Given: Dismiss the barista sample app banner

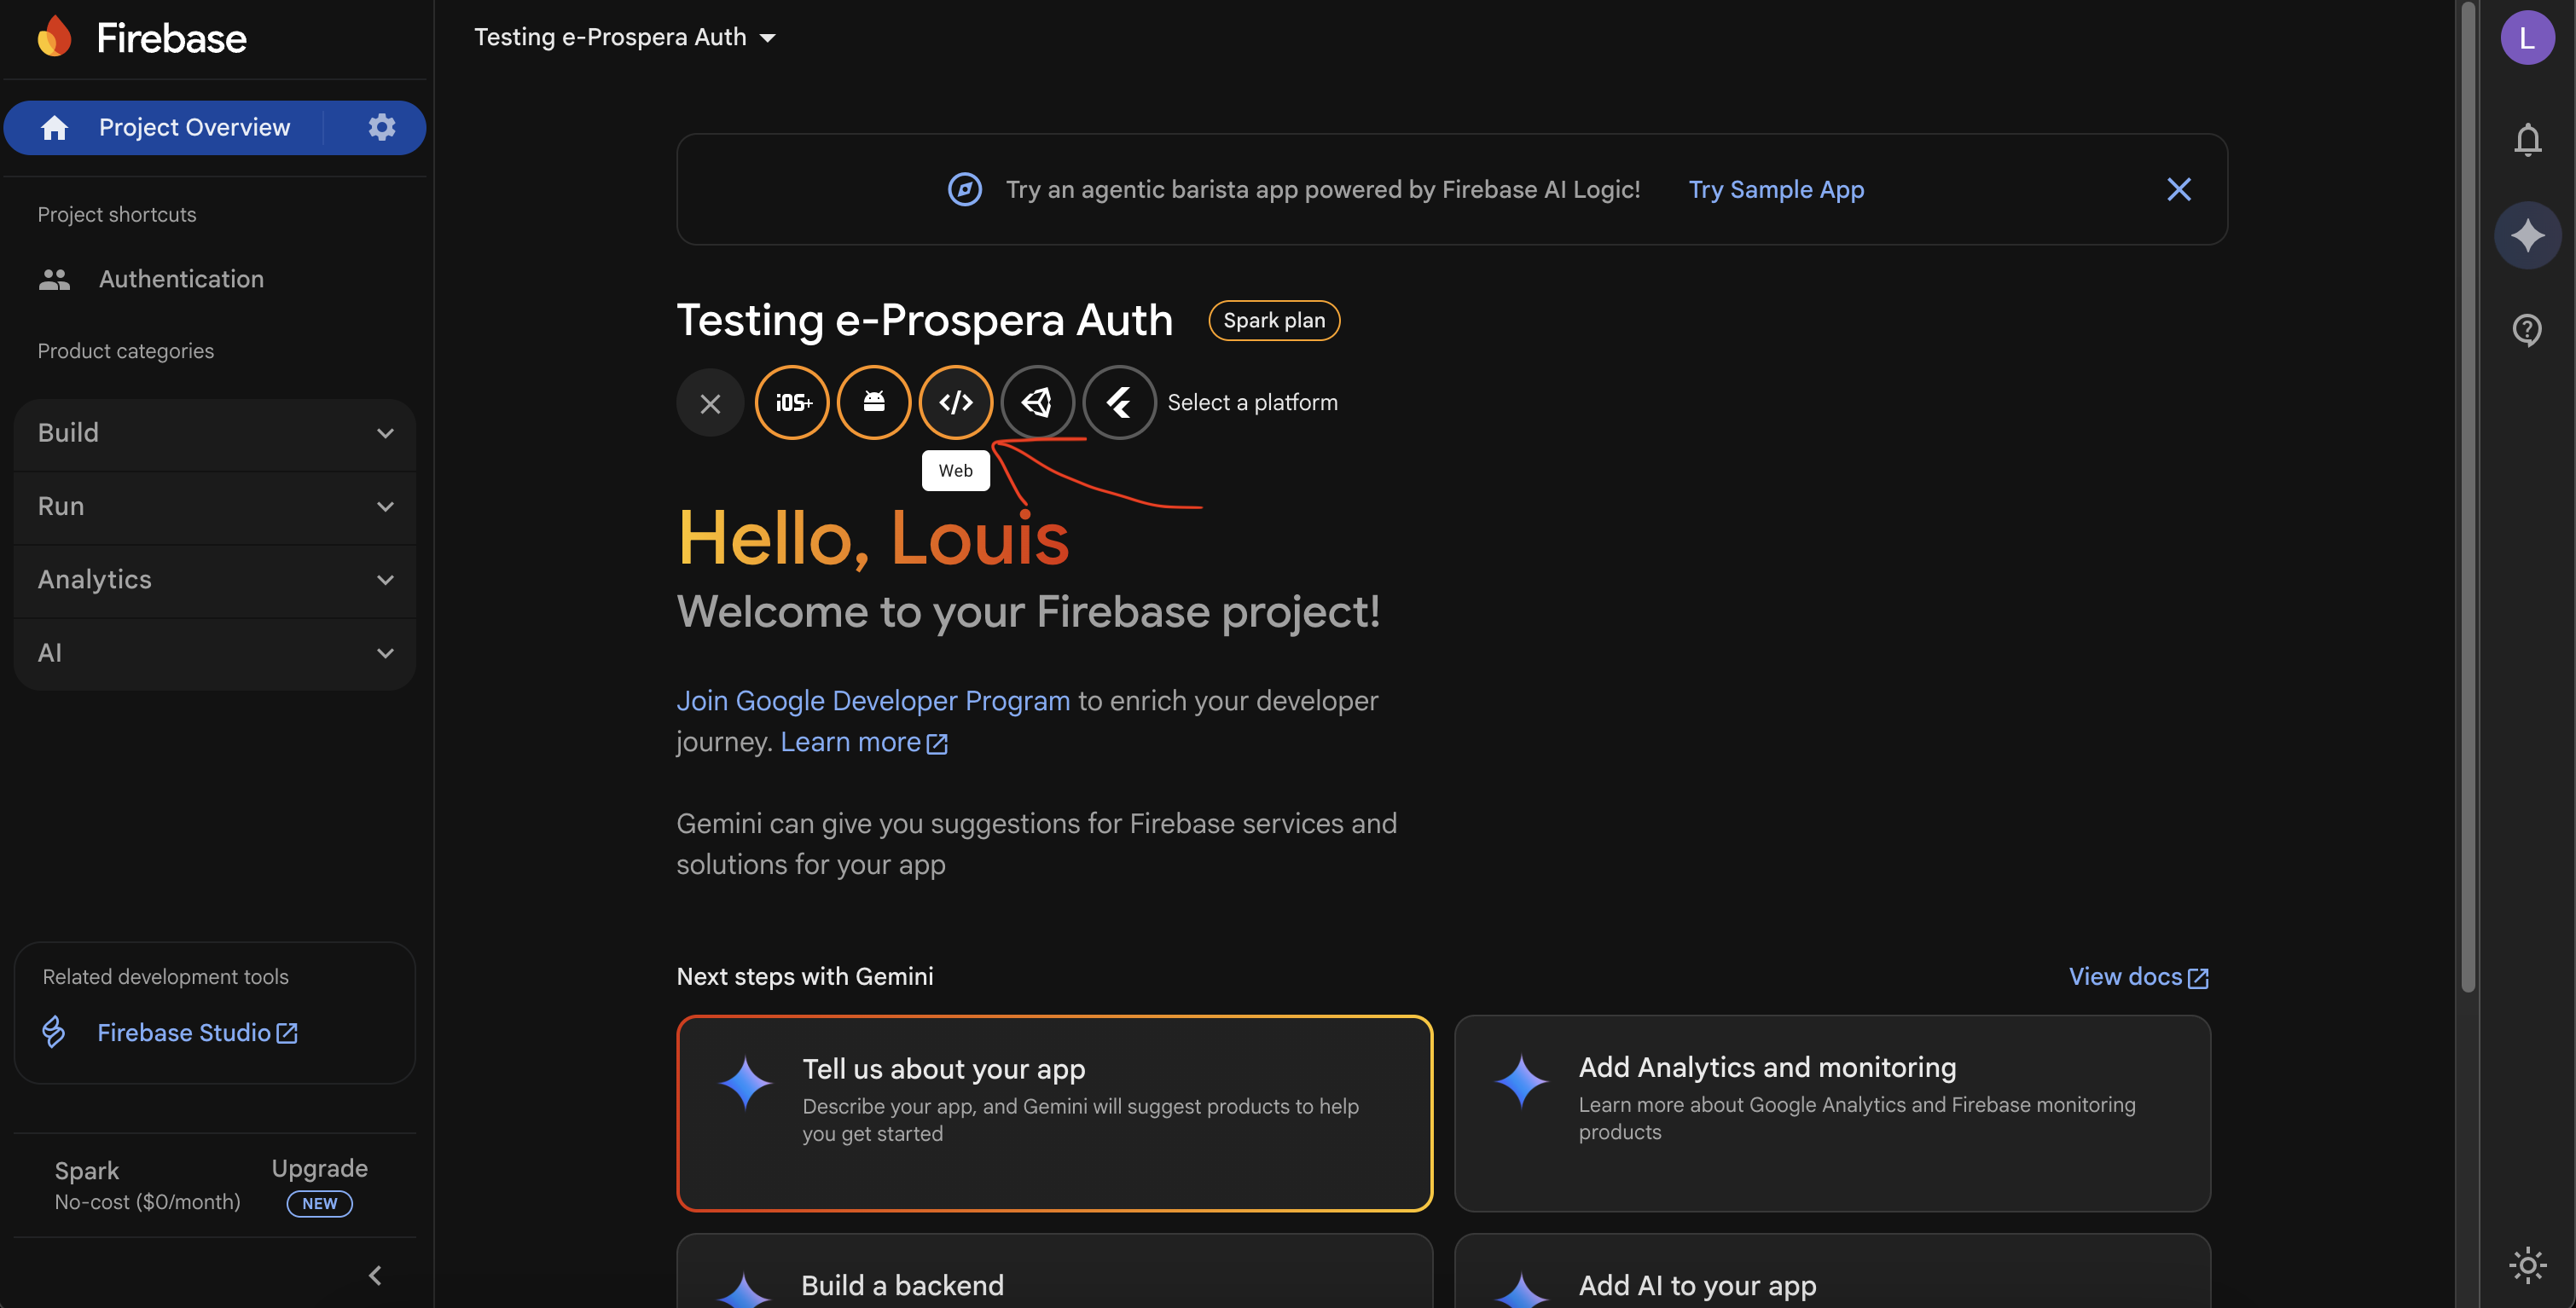Looking at the screenshot, I should [2178, 189].
